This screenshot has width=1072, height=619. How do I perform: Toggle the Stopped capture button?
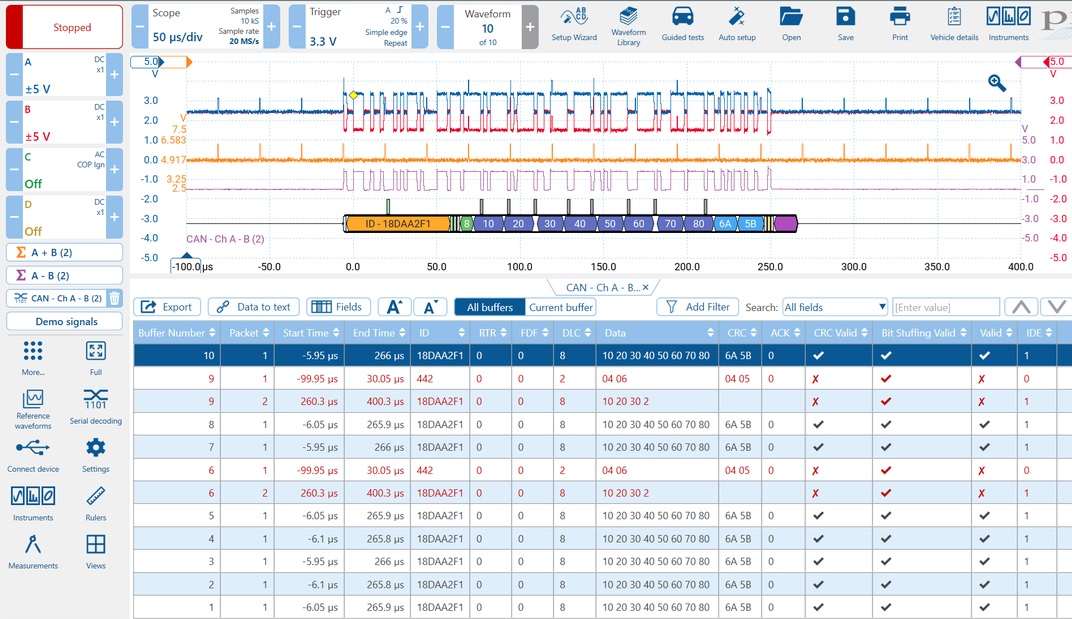click(x=64, y=27)
